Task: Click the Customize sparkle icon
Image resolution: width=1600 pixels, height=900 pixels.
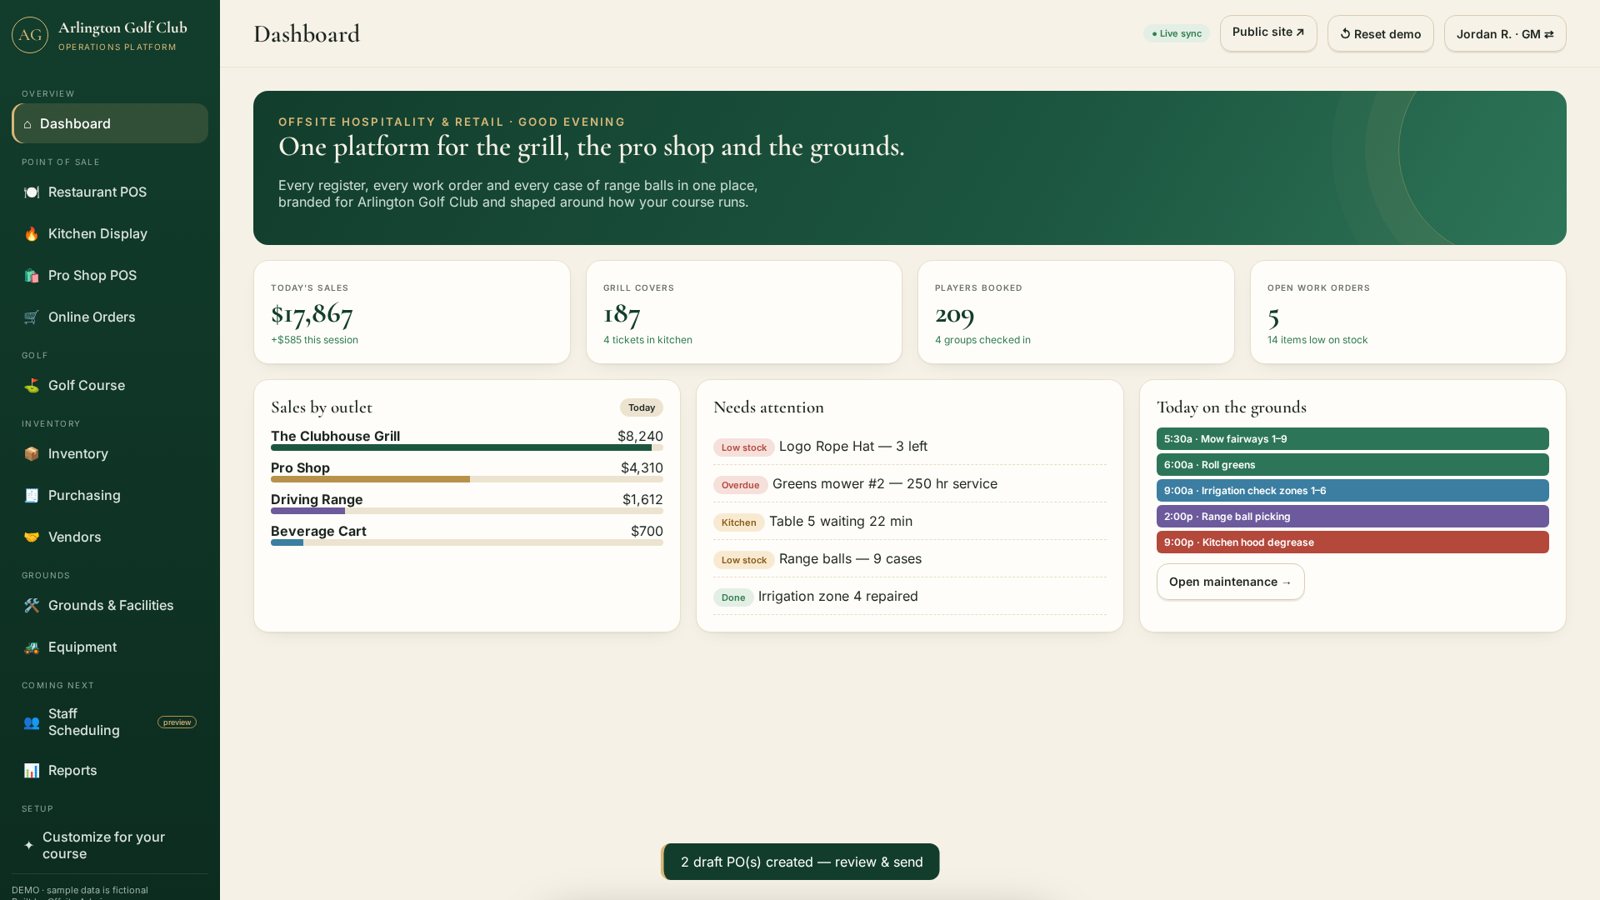Action: pyautogui.click(x=28, y=846)
